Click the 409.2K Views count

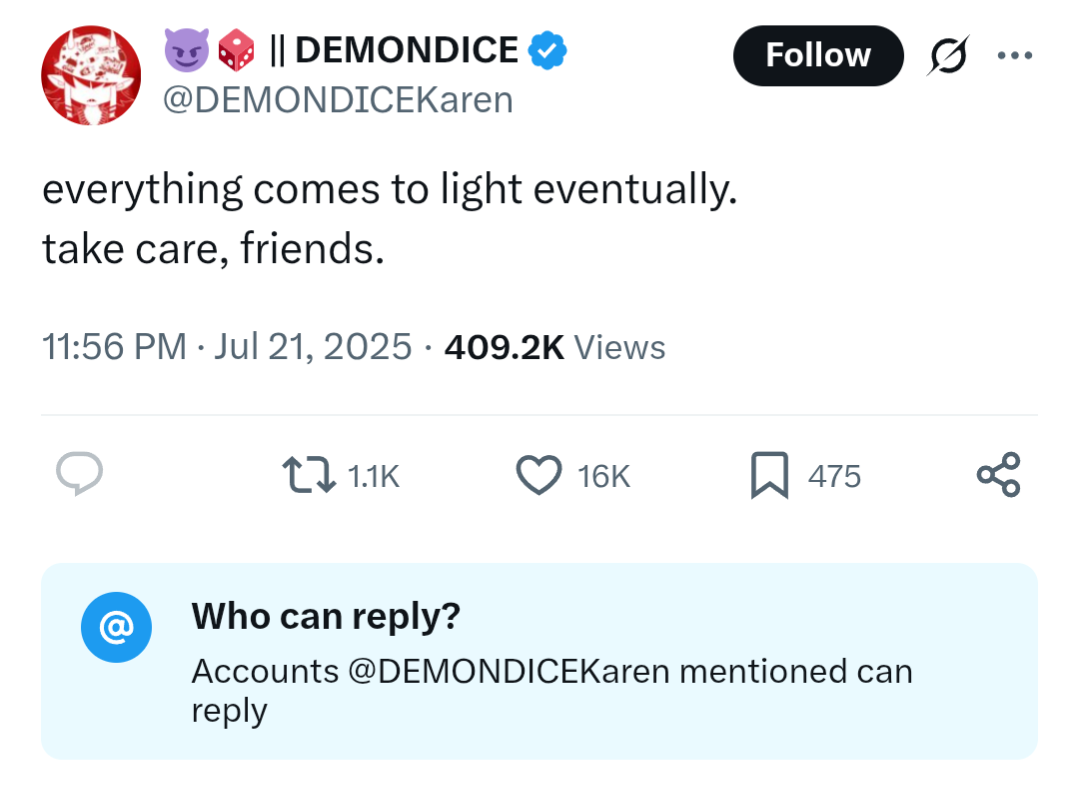click(555, 347)
